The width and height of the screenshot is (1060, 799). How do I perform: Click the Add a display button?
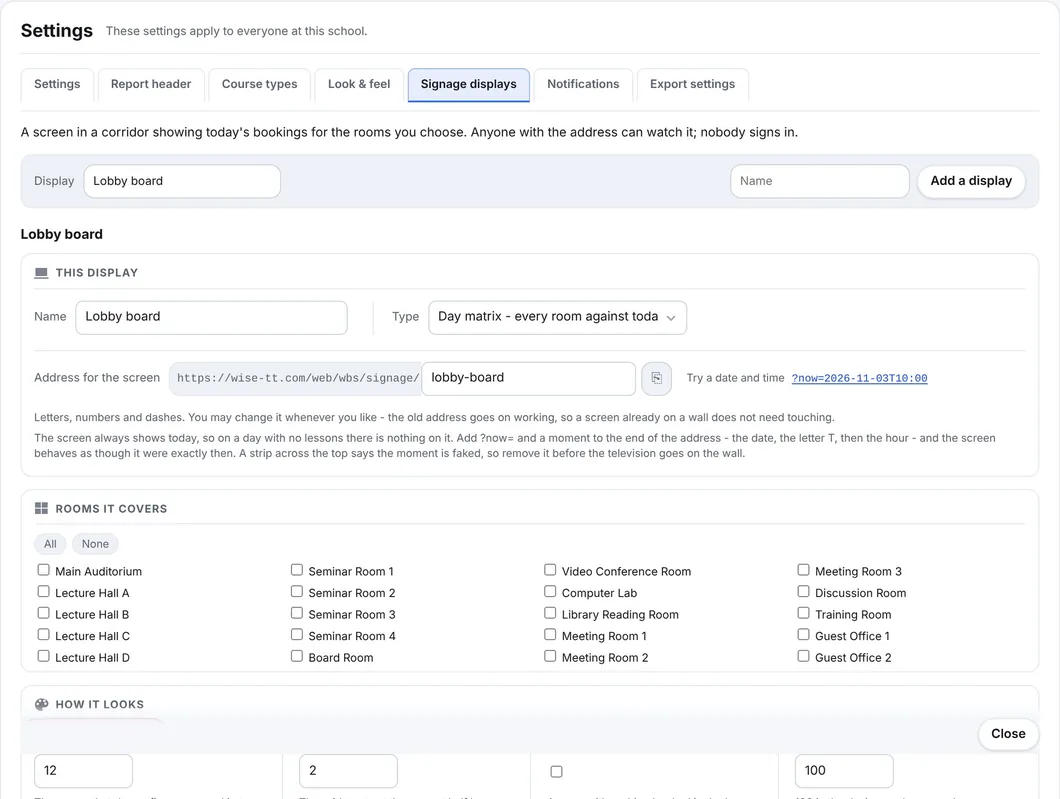[971, 181]
